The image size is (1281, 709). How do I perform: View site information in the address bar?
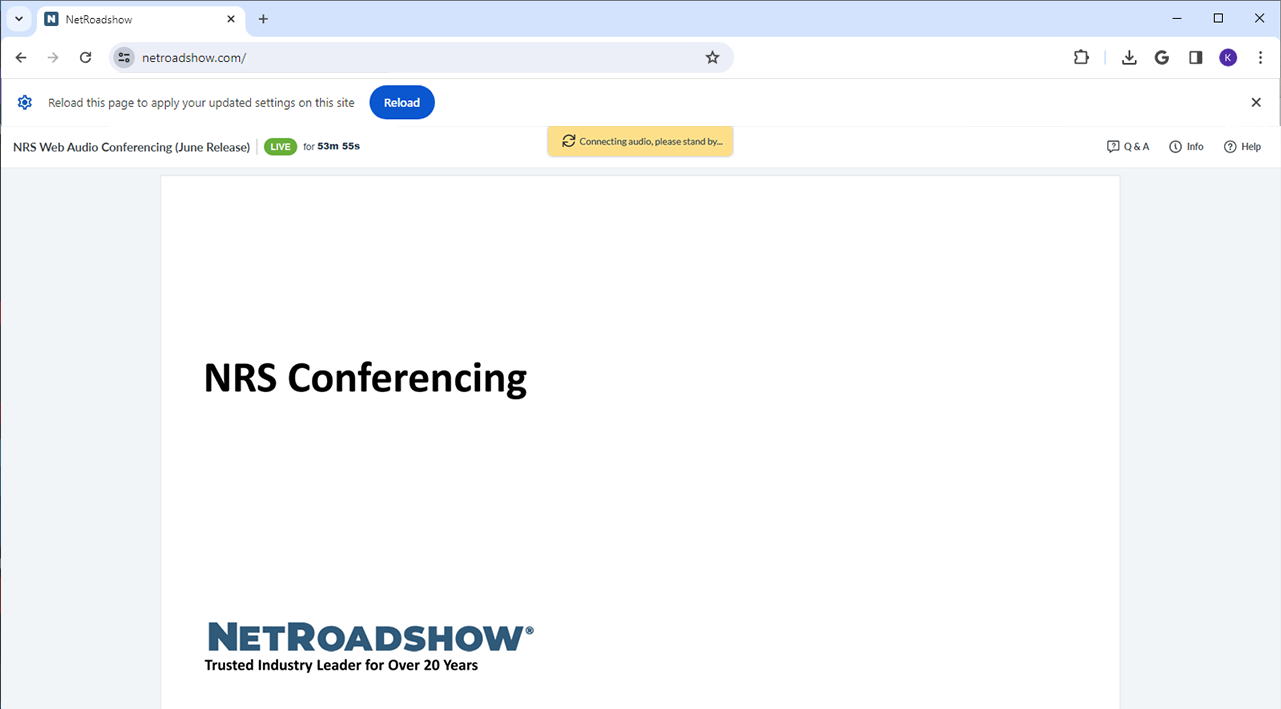point(123,57)
